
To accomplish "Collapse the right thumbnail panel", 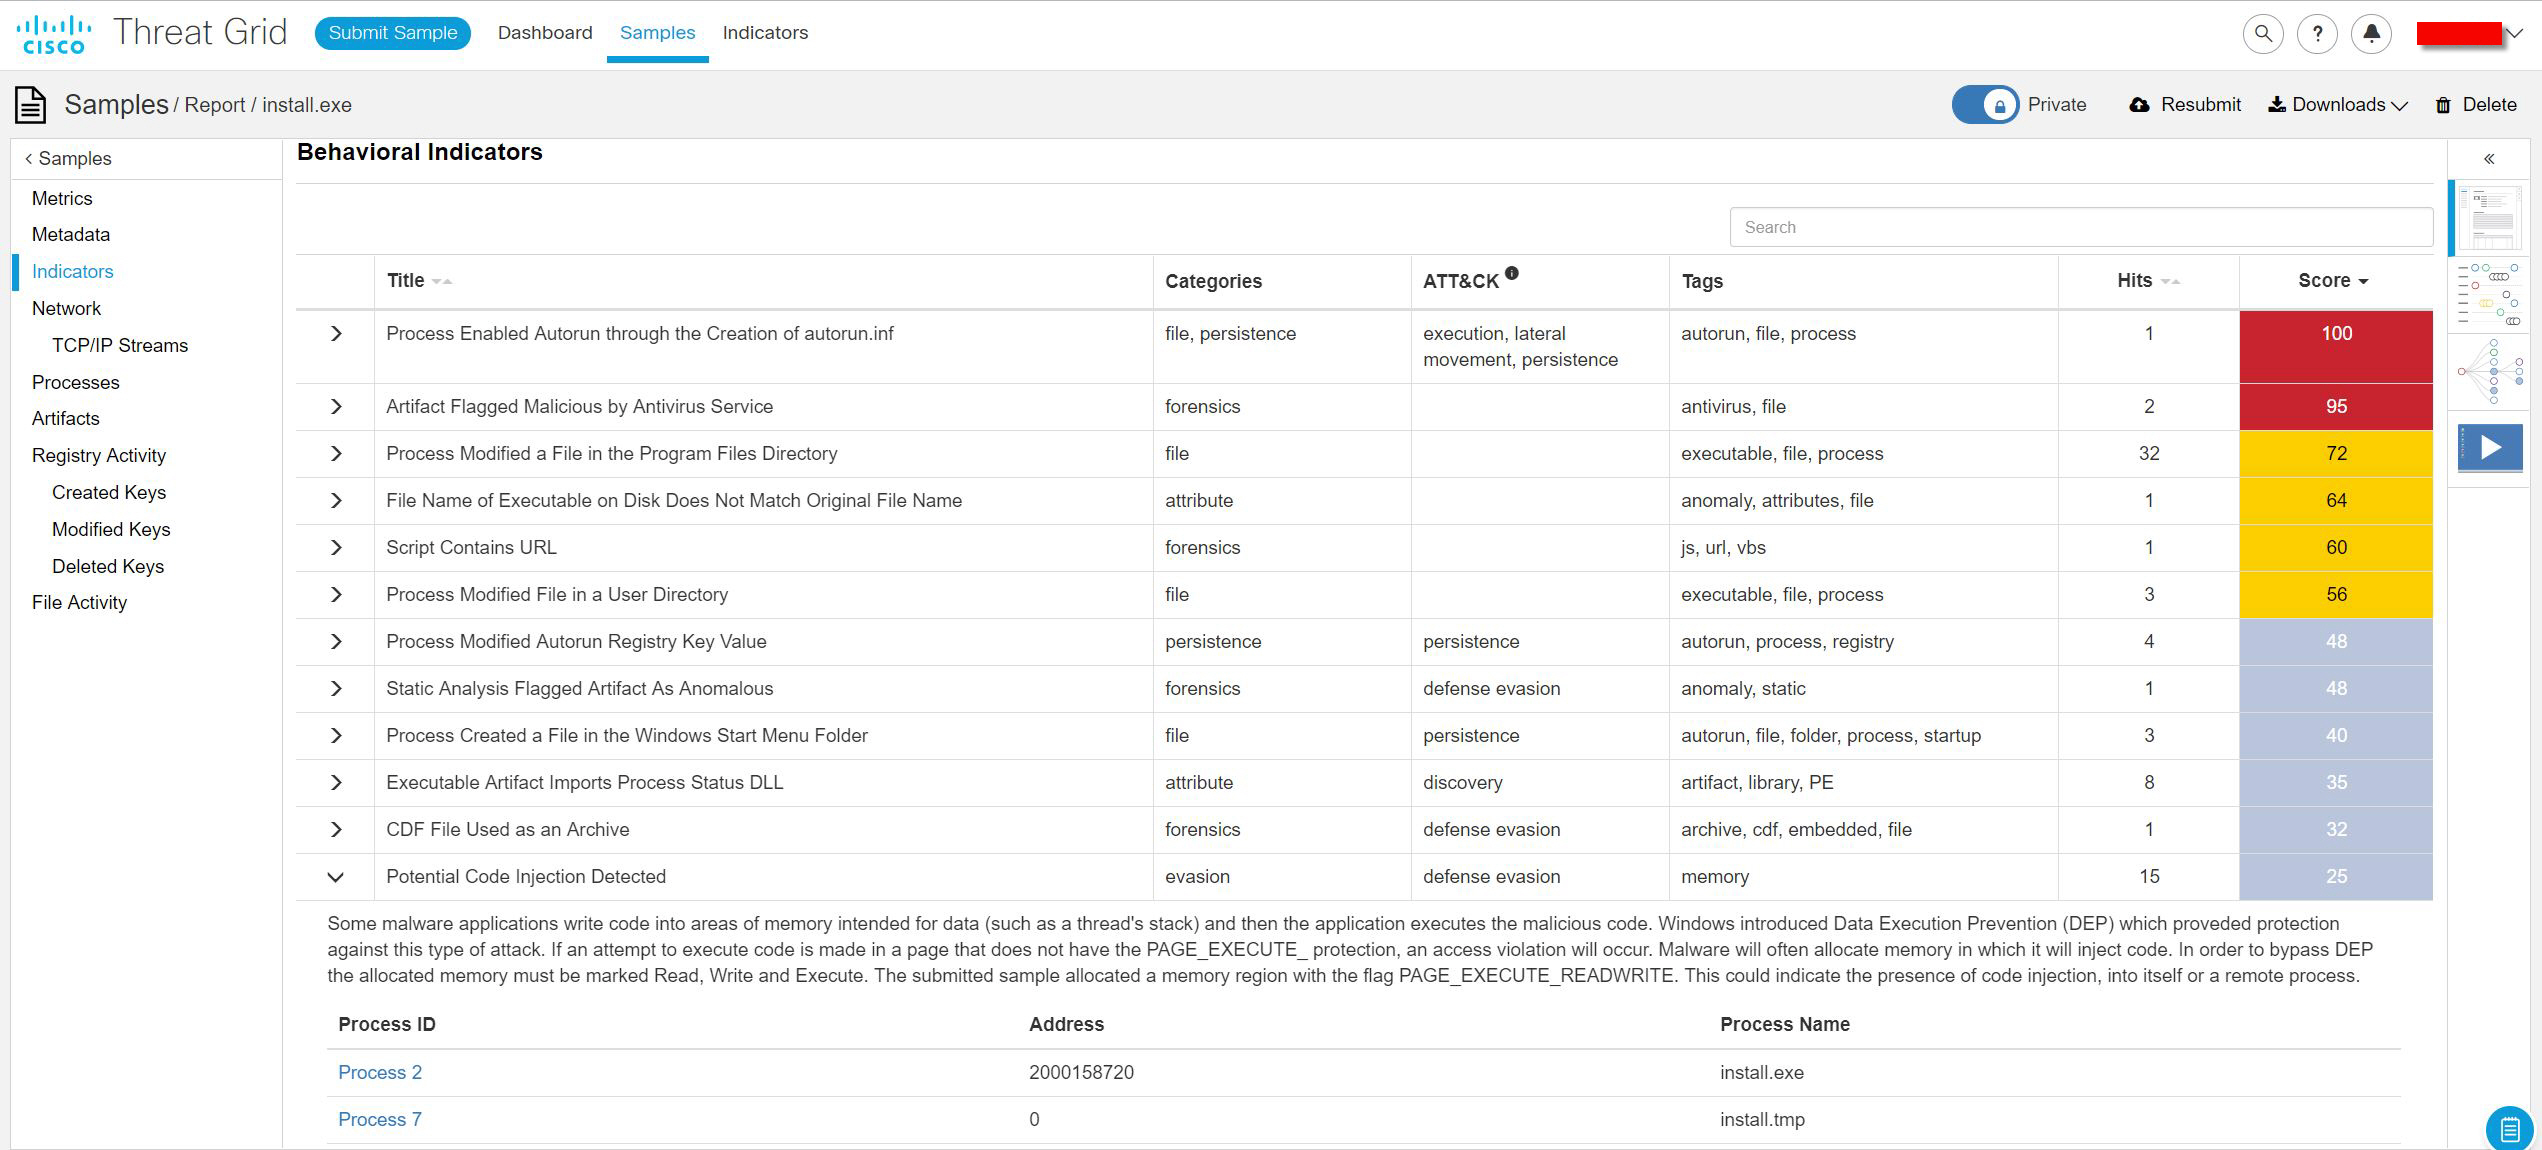I will [x=2489, y=159].
